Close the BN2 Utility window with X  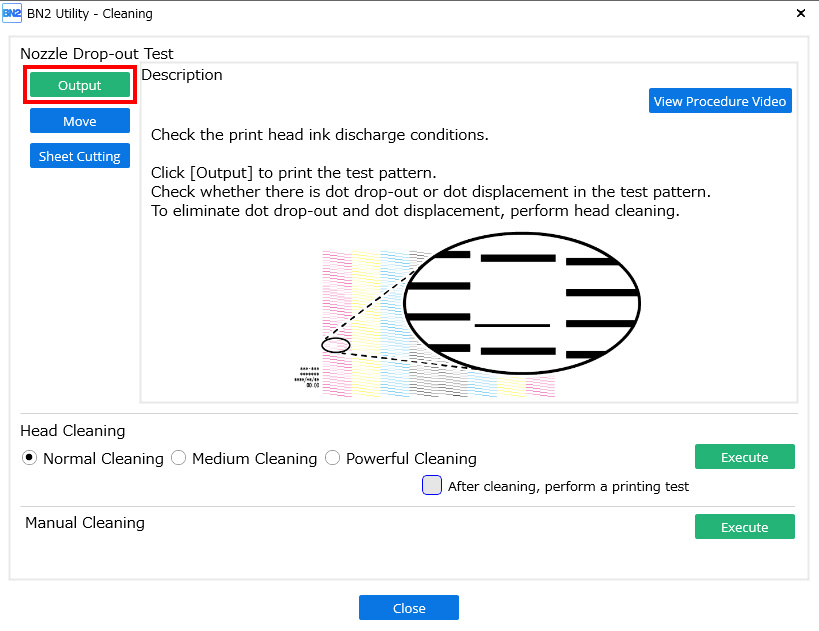[x=800, y=14]
